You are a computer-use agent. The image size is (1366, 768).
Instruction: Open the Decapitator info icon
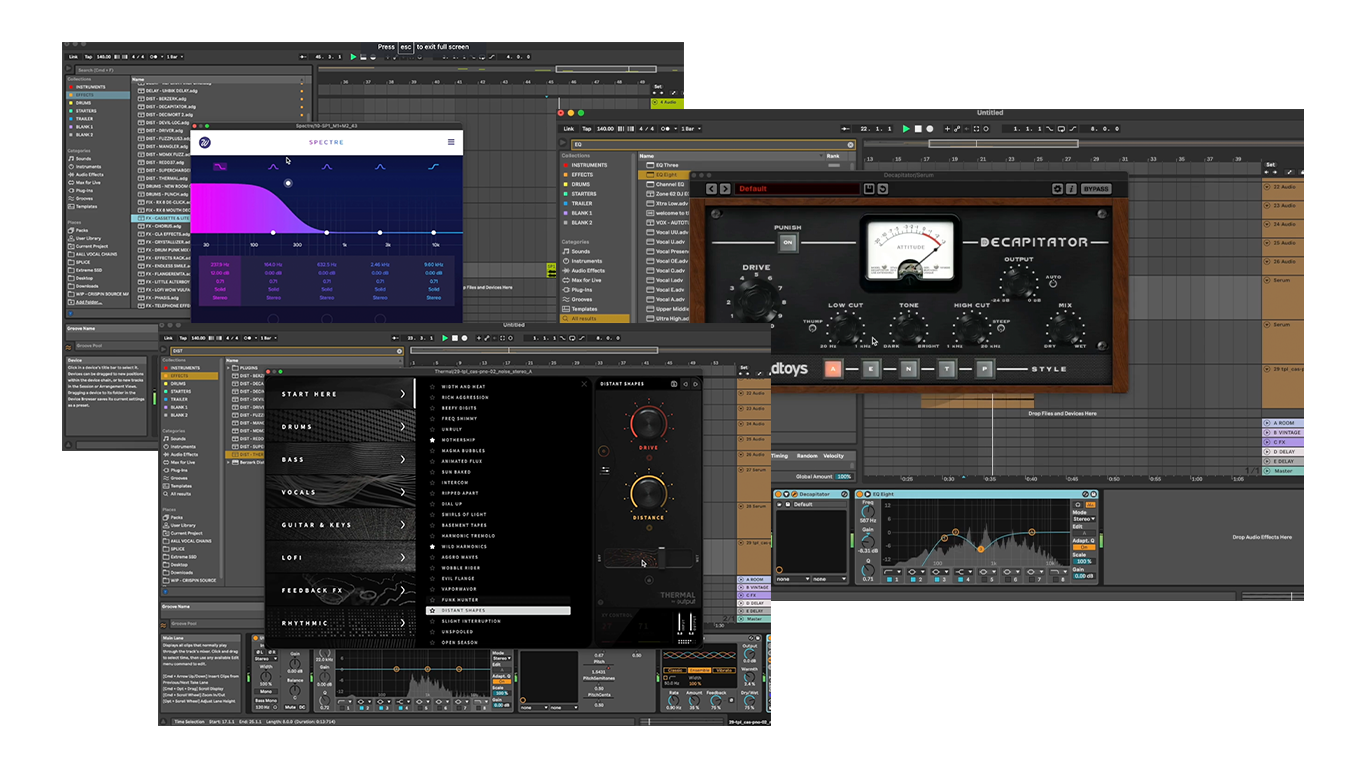[x=1071, y=188]
